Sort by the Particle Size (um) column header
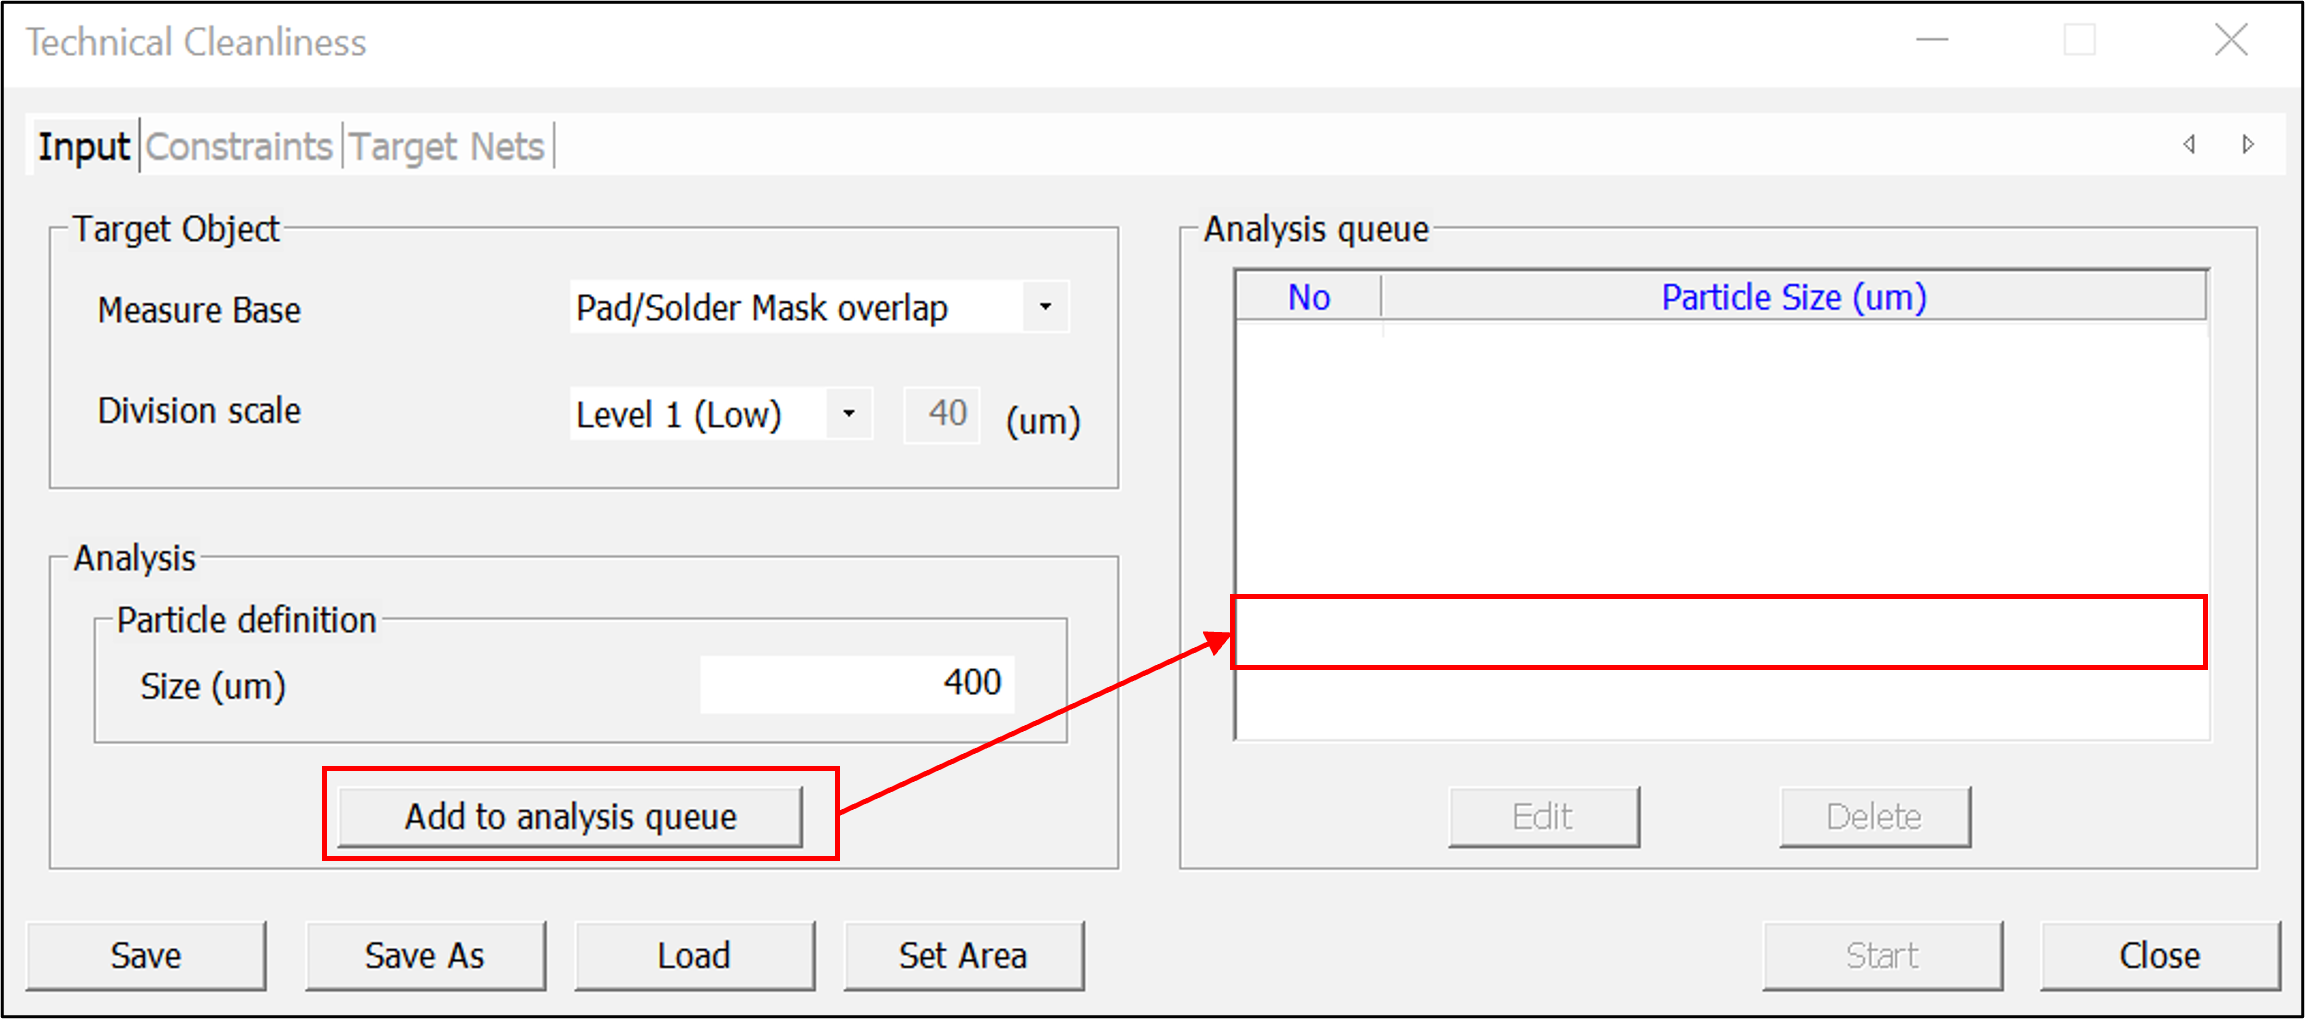This screenshot has width=2305, height=1019. coord(1793,297)
